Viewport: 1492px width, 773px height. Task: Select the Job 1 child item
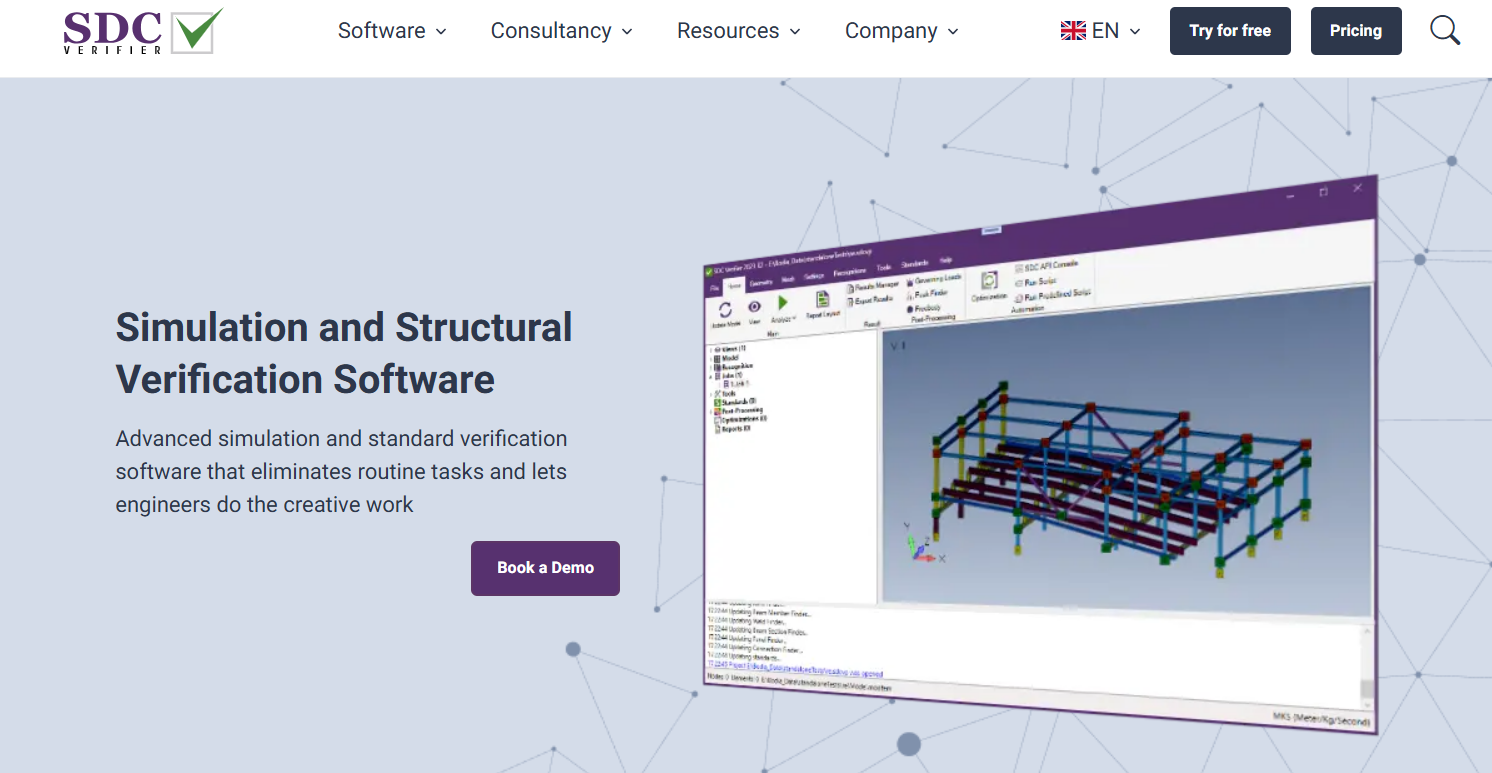(736, 384)
